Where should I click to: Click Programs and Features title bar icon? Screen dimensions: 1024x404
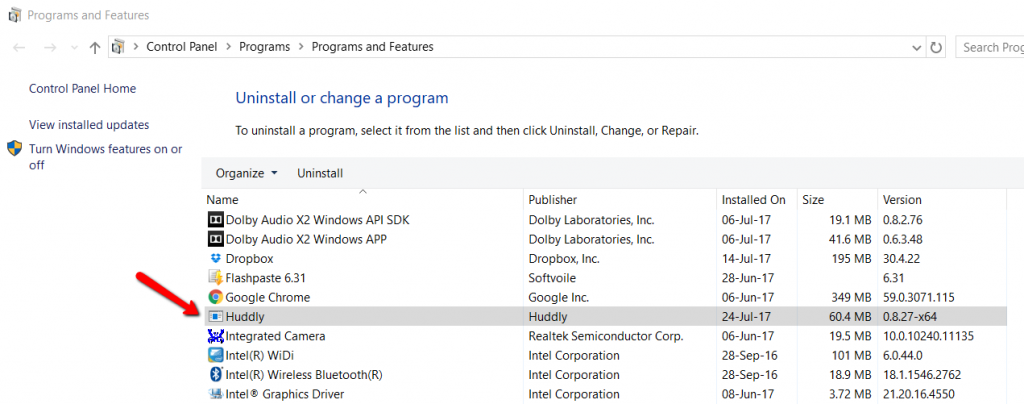(x=14, y=14)
